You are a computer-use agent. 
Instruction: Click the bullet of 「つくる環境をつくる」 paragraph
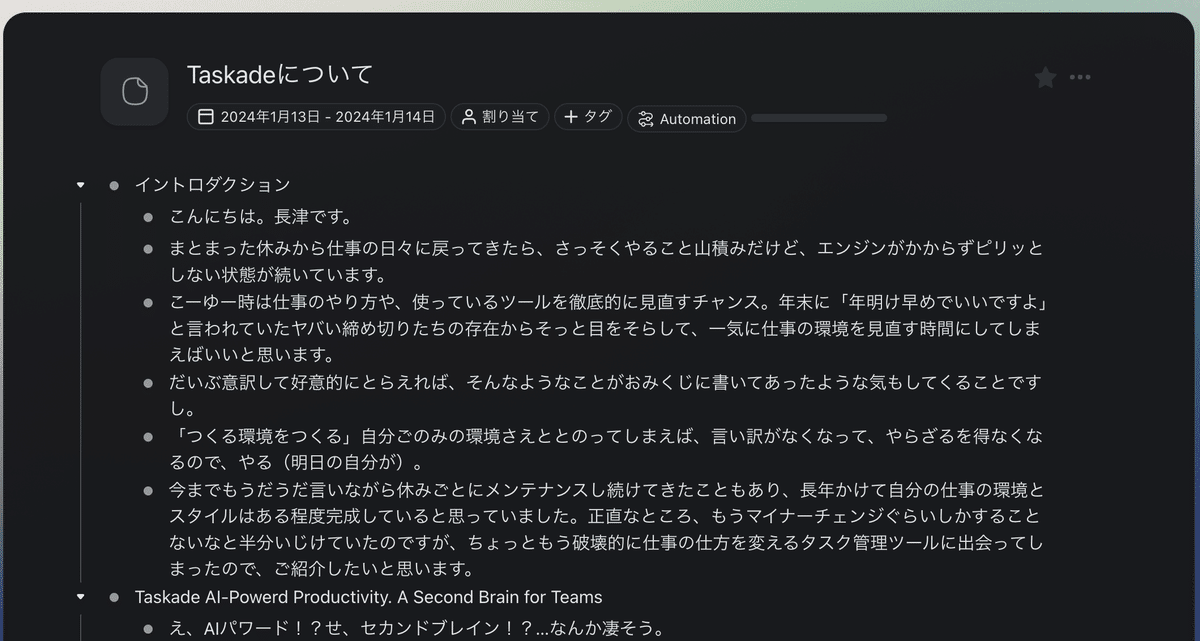(148, 437)
